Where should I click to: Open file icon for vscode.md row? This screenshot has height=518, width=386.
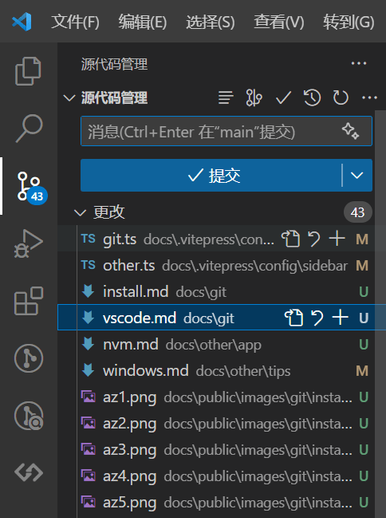(x=294, y=318)
